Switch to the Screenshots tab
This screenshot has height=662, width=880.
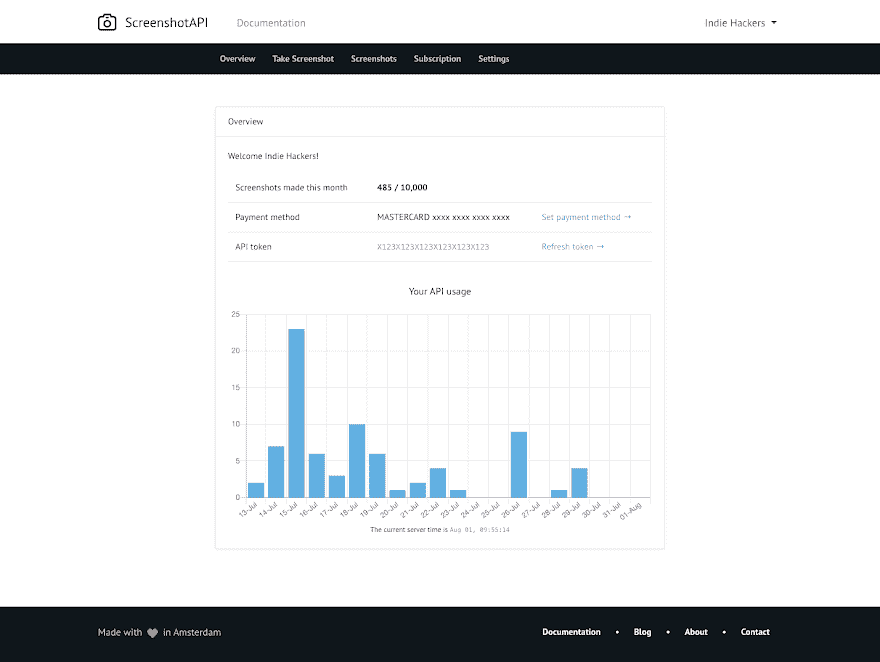(x=373, y=59)
